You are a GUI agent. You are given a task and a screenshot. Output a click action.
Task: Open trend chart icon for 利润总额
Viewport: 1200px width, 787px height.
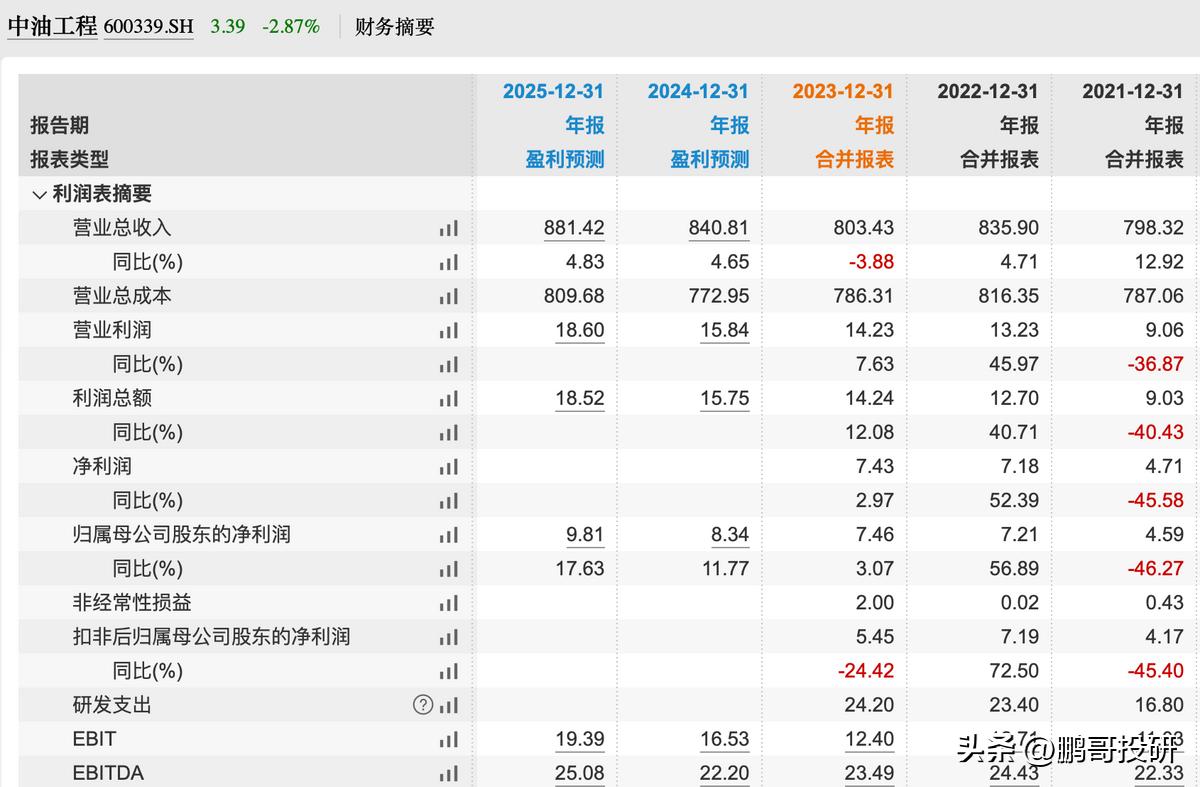(x=449, y=397)
